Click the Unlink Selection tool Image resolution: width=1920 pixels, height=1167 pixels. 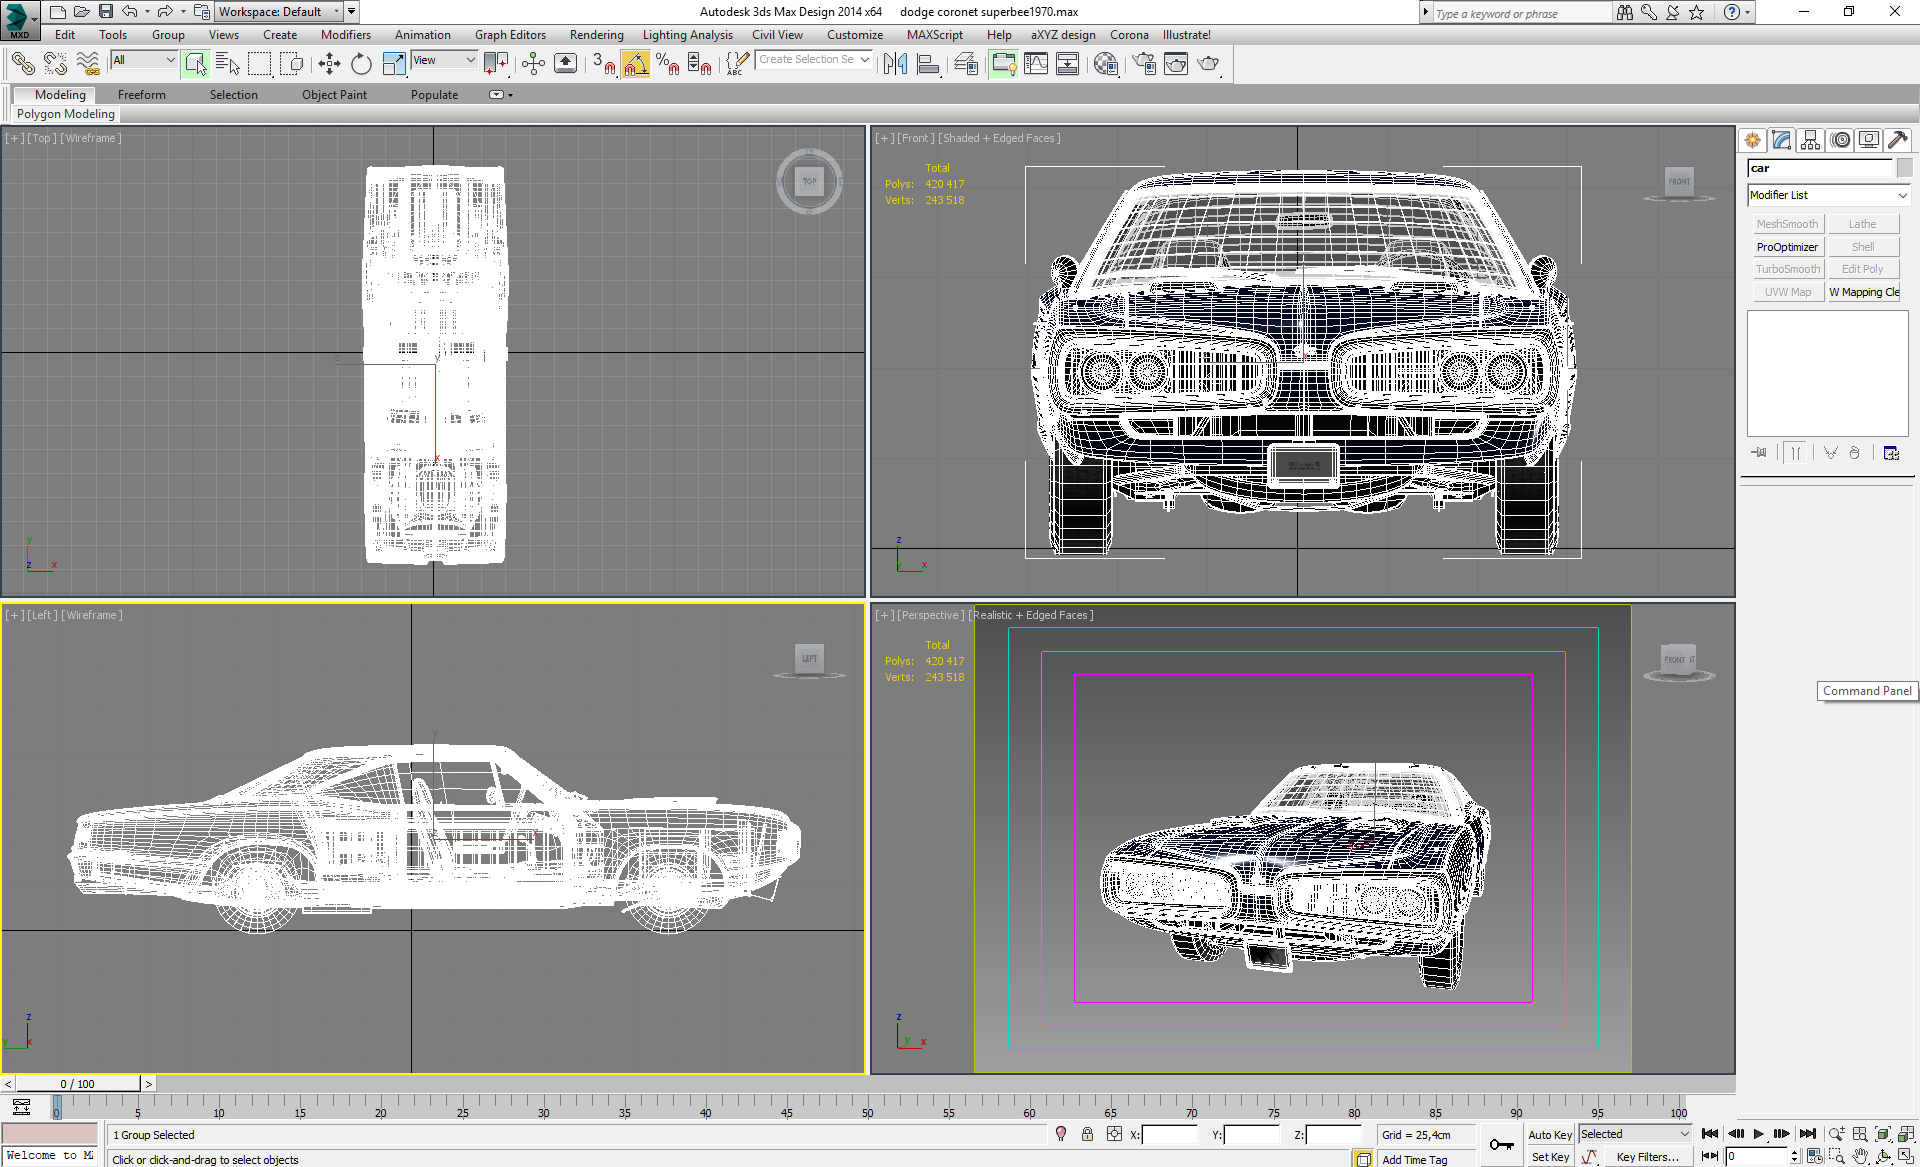click(x=55, y=64)
